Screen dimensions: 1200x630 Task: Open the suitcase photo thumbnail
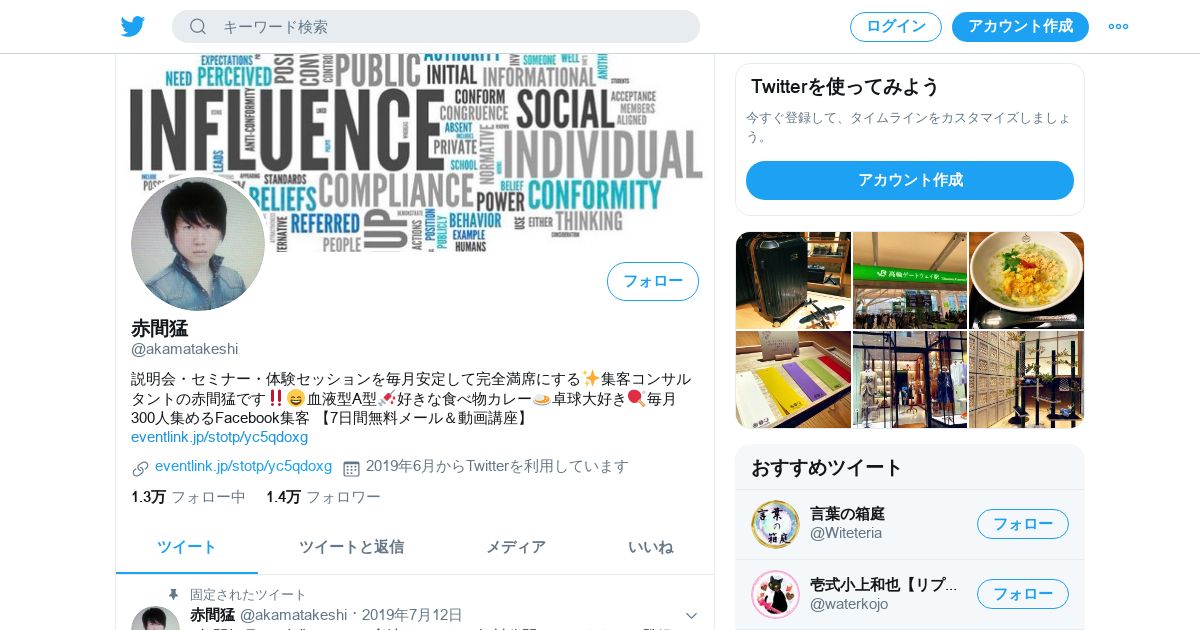[793, 281]
